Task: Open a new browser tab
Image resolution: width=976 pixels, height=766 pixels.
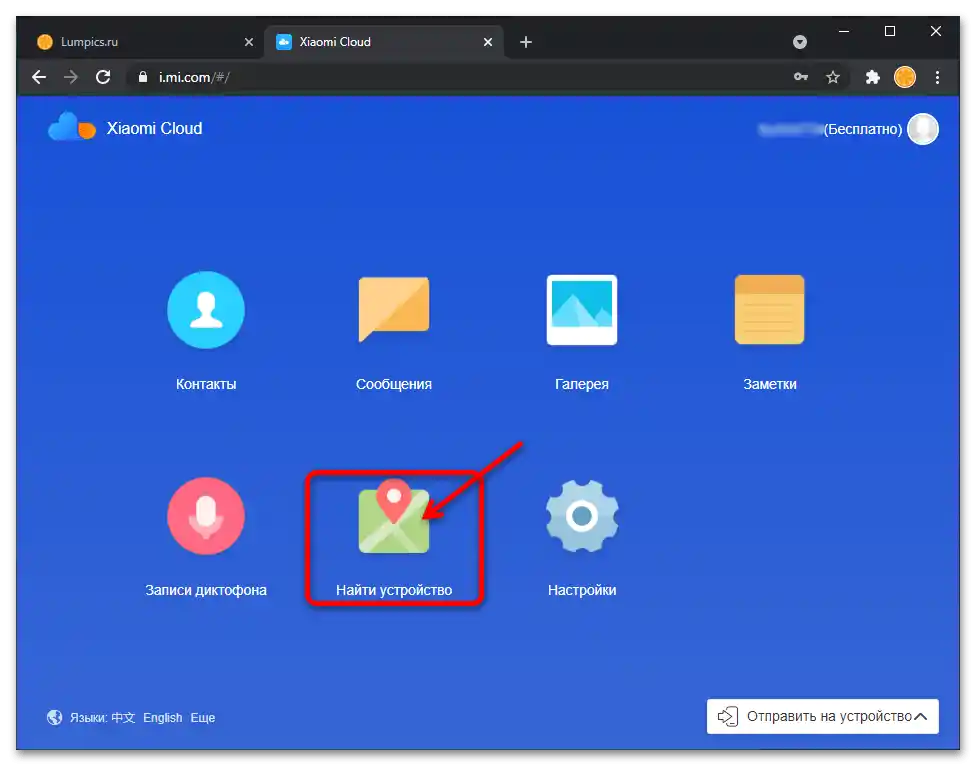Action: (x=526, y=42)
